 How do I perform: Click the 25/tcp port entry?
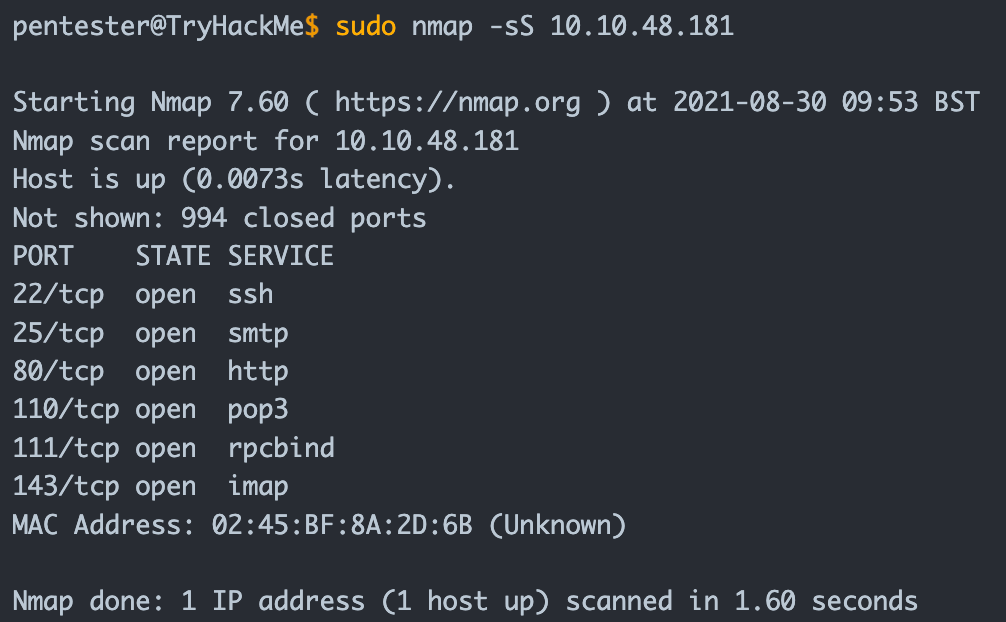tap(59, 332)
